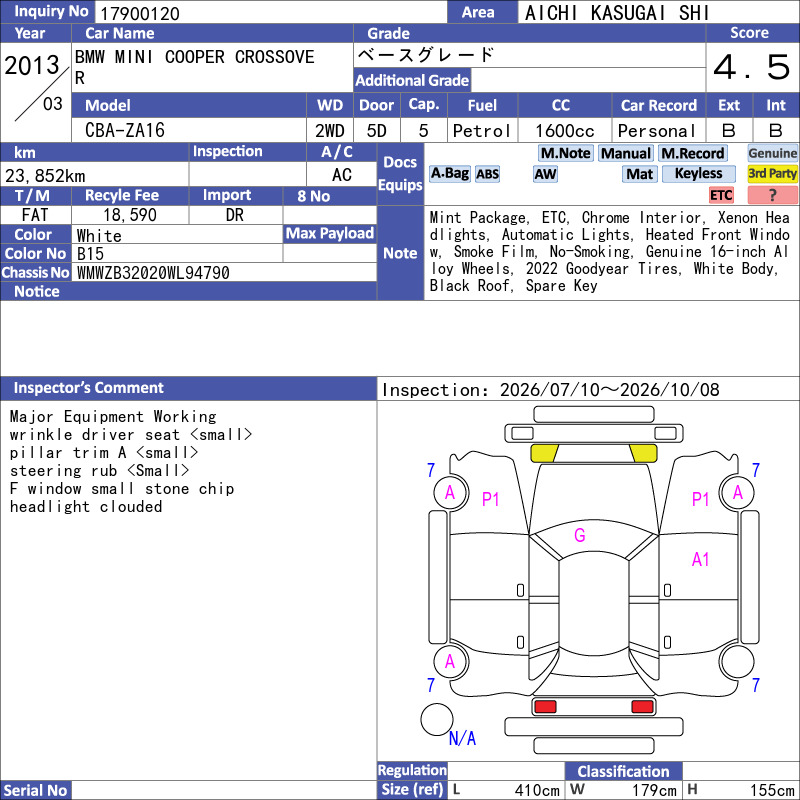Click the comment 'steering rub <Small>'
Screen dimensions: 800x800
click(x=99, y=470)
